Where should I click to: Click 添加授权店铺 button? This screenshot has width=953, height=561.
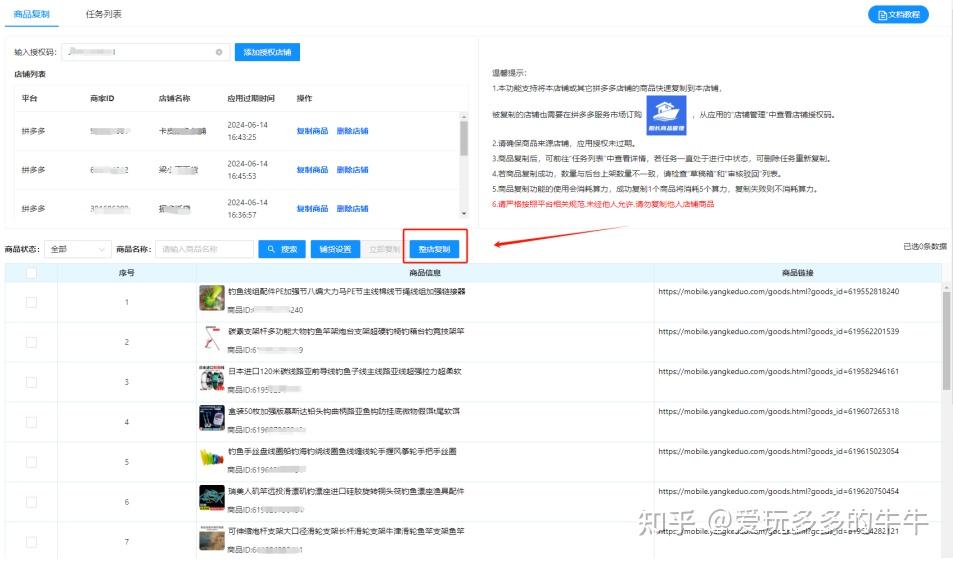[267, 52]
